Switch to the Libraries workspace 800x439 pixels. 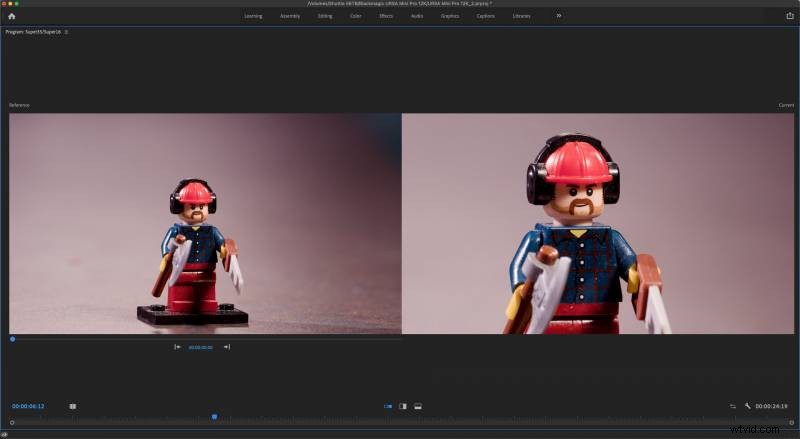click(521, 16)
